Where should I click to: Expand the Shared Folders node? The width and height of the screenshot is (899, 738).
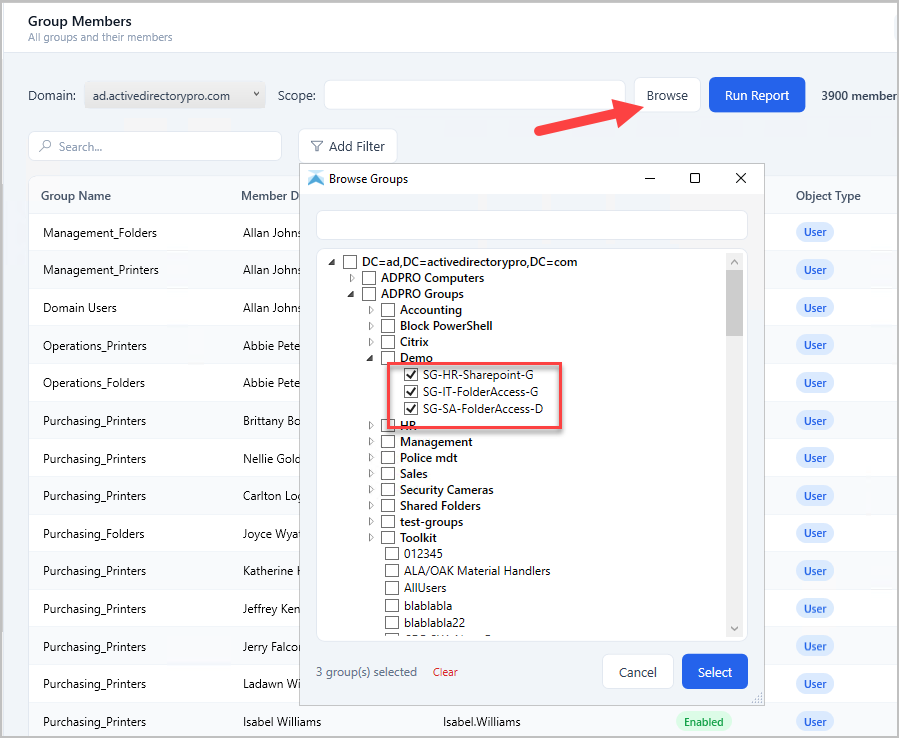coord(371,506)
